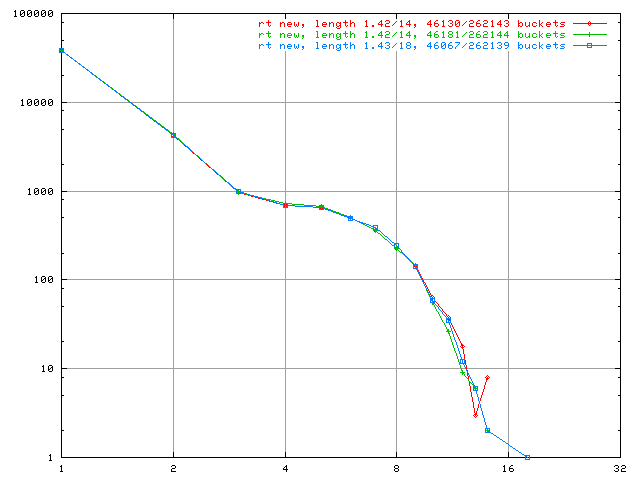Select the red legend entry with 46130/262143 buckets
Viewport: 640px width, 480px height.
pos(412,24)
